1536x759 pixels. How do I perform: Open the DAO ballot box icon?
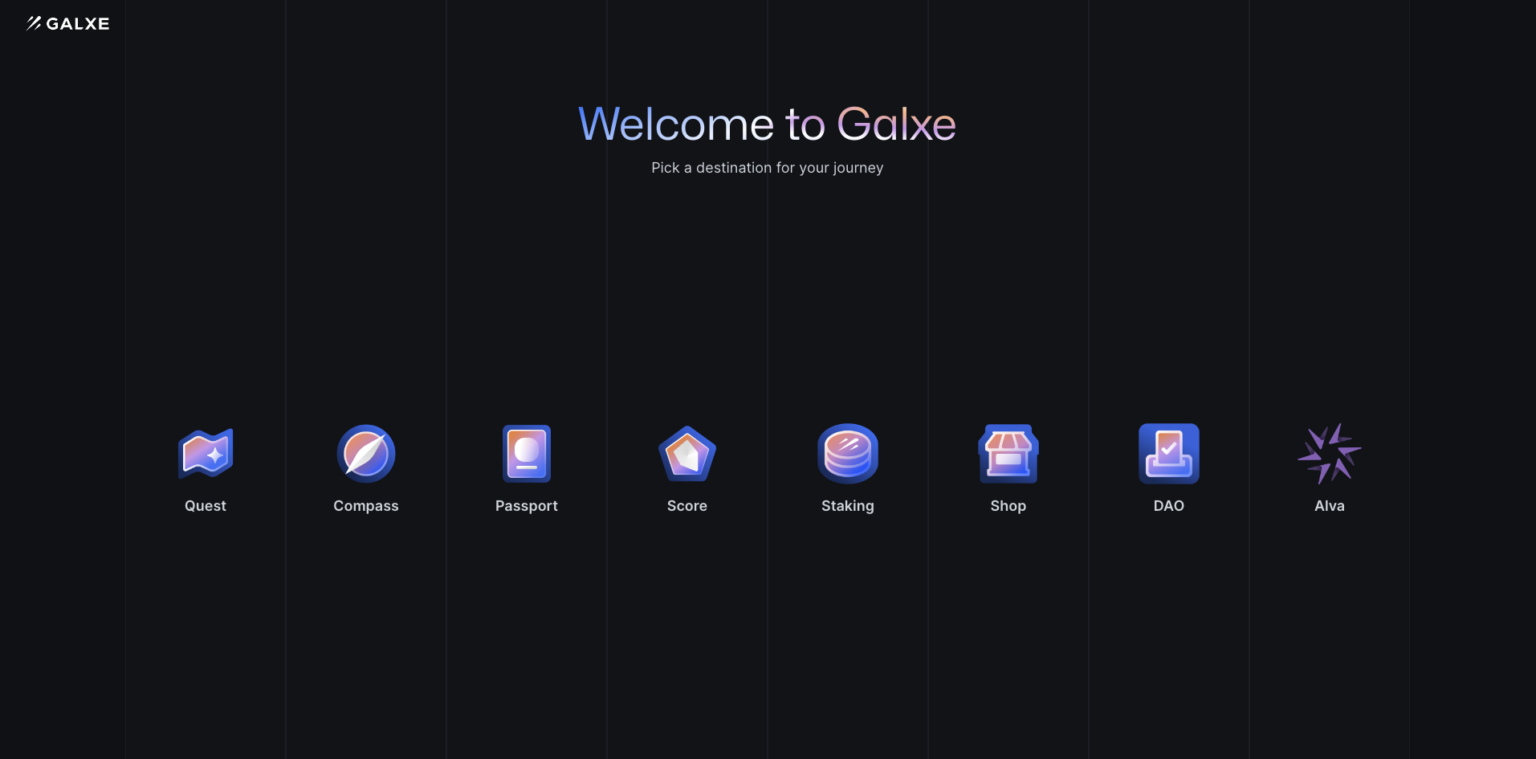[1169, 453]
